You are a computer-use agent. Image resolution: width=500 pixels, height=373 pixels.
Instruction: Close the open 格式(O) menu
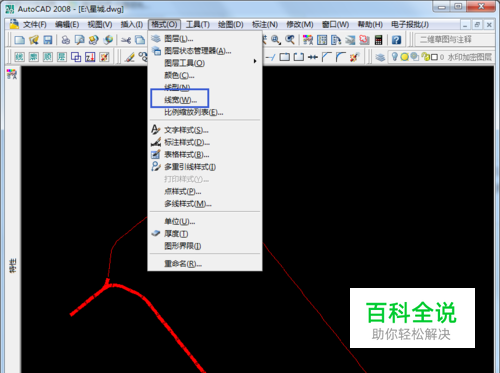(x=164, y=25)
